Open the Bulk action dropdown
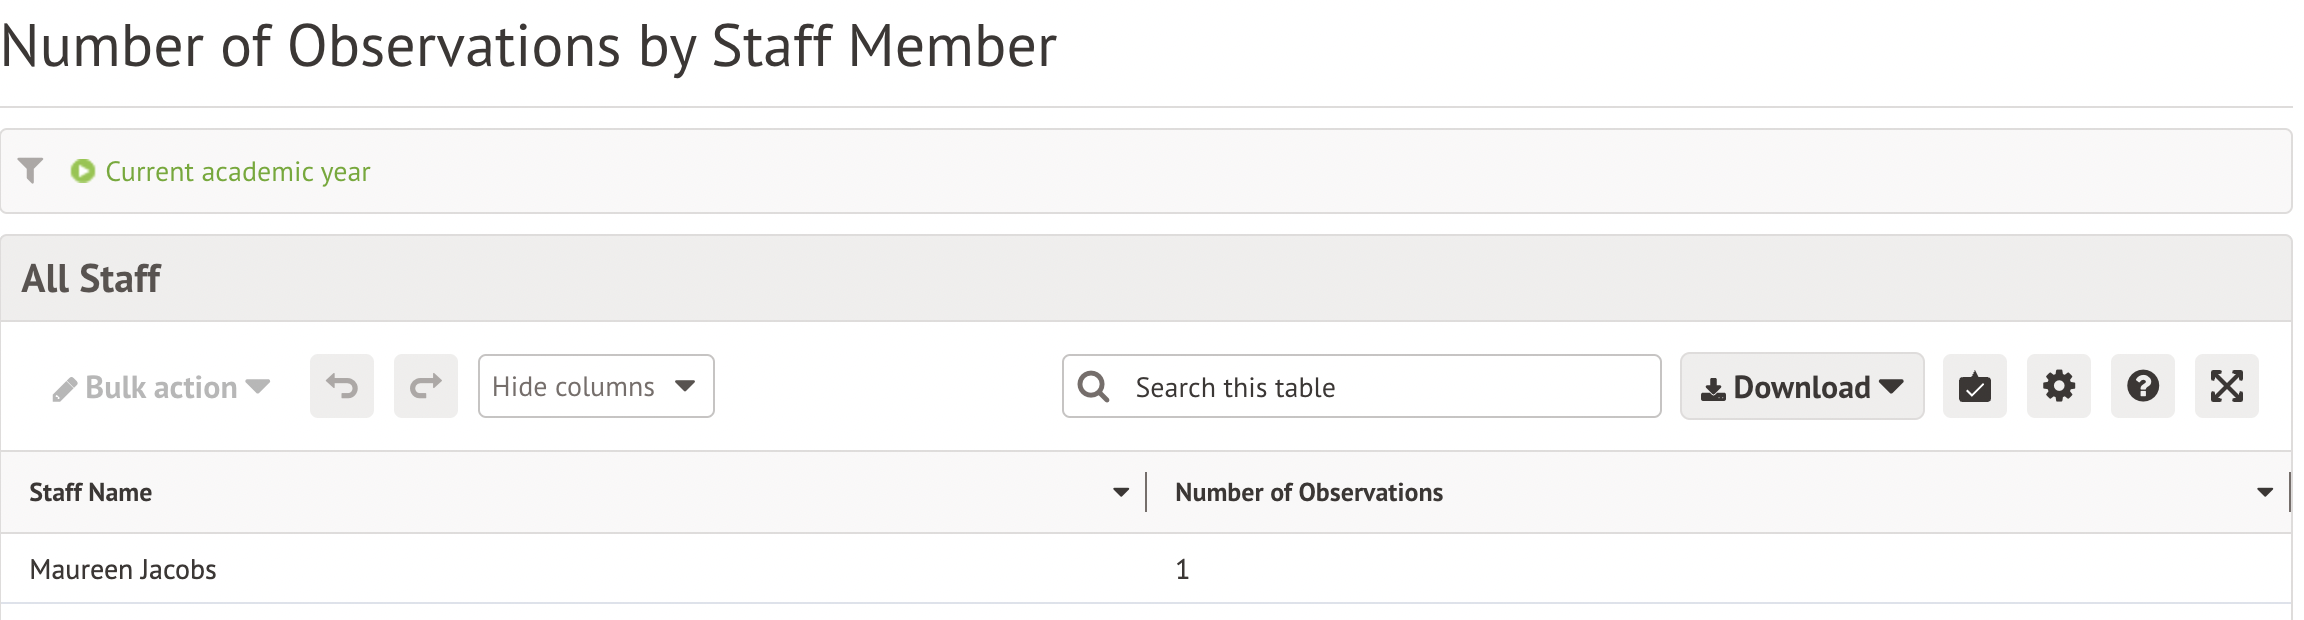The image size is (2304, 620). (162, 387)
